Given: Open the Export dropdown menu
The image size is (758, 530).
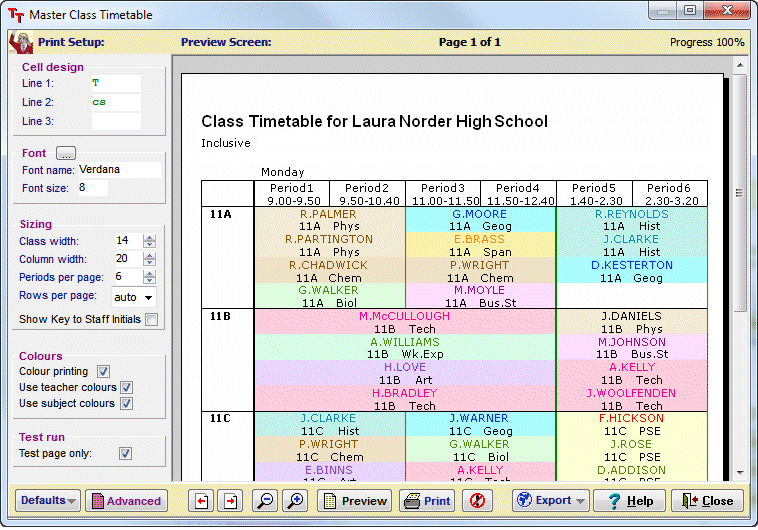Looking at the screenshot, I should click(x=551, y=501).
